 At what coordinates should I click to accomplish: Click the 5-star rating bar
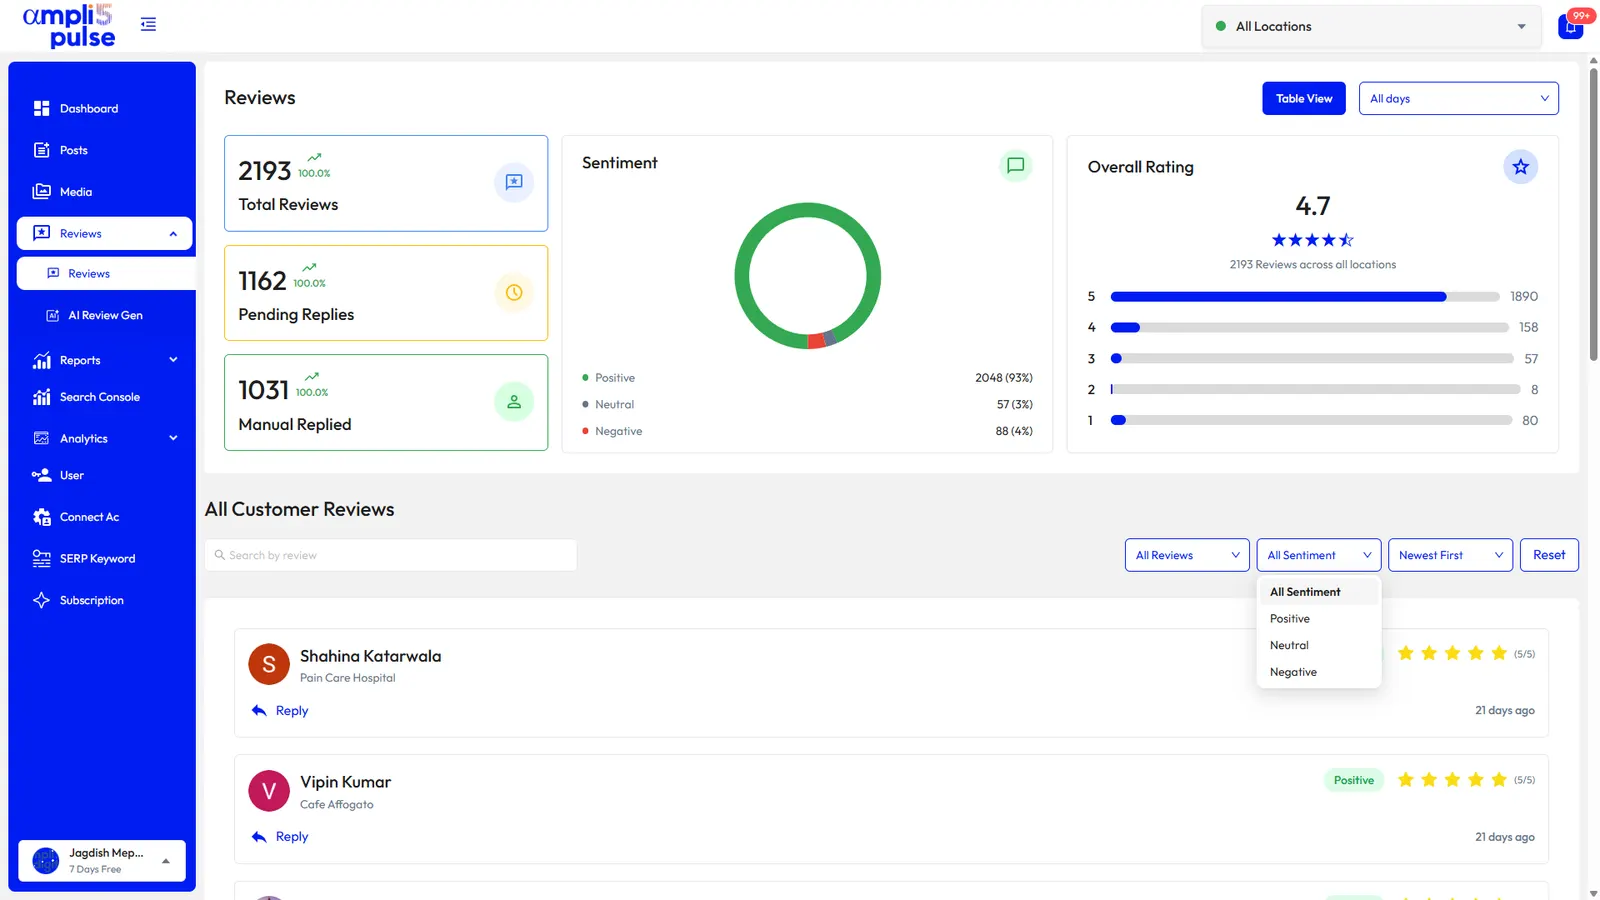click(1305, 297)
